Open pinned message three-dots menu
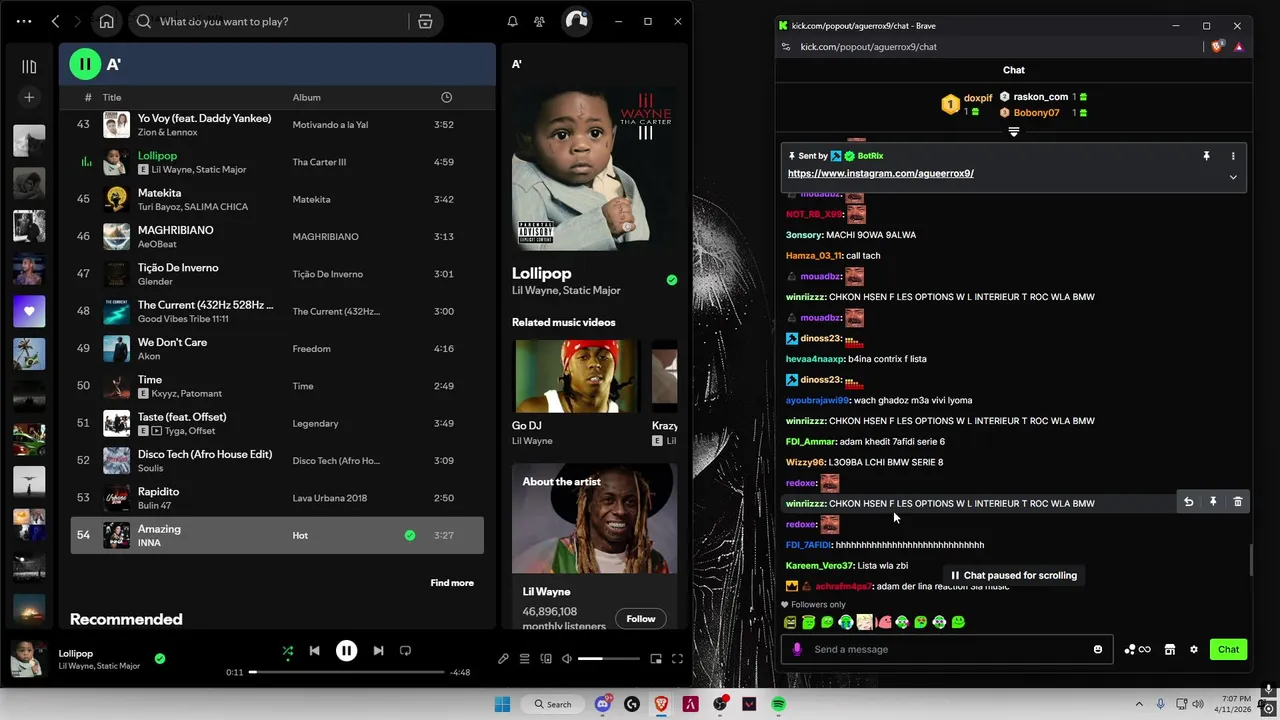The image size is (1280, 720). point(1233,156)
